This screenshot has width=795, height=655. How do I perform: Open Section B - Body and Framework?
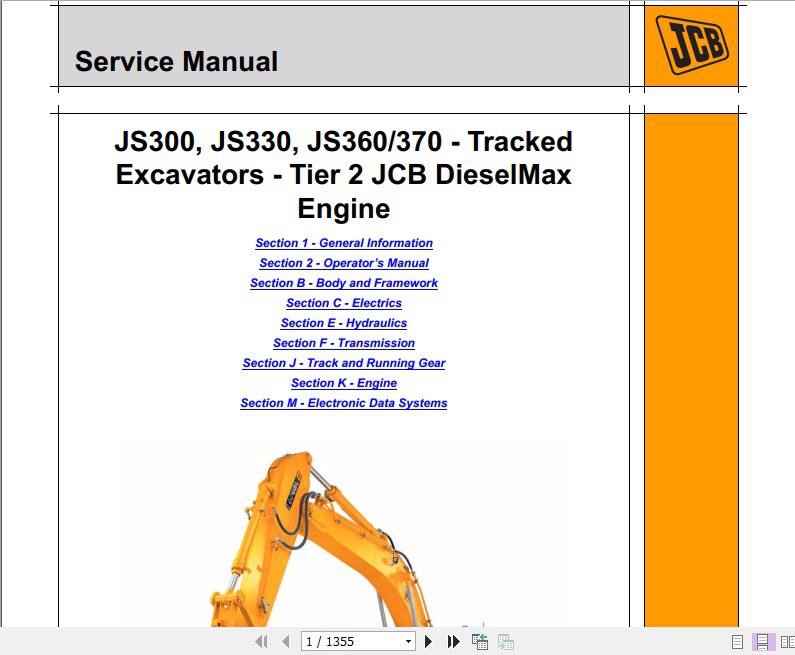coord(344,283)
